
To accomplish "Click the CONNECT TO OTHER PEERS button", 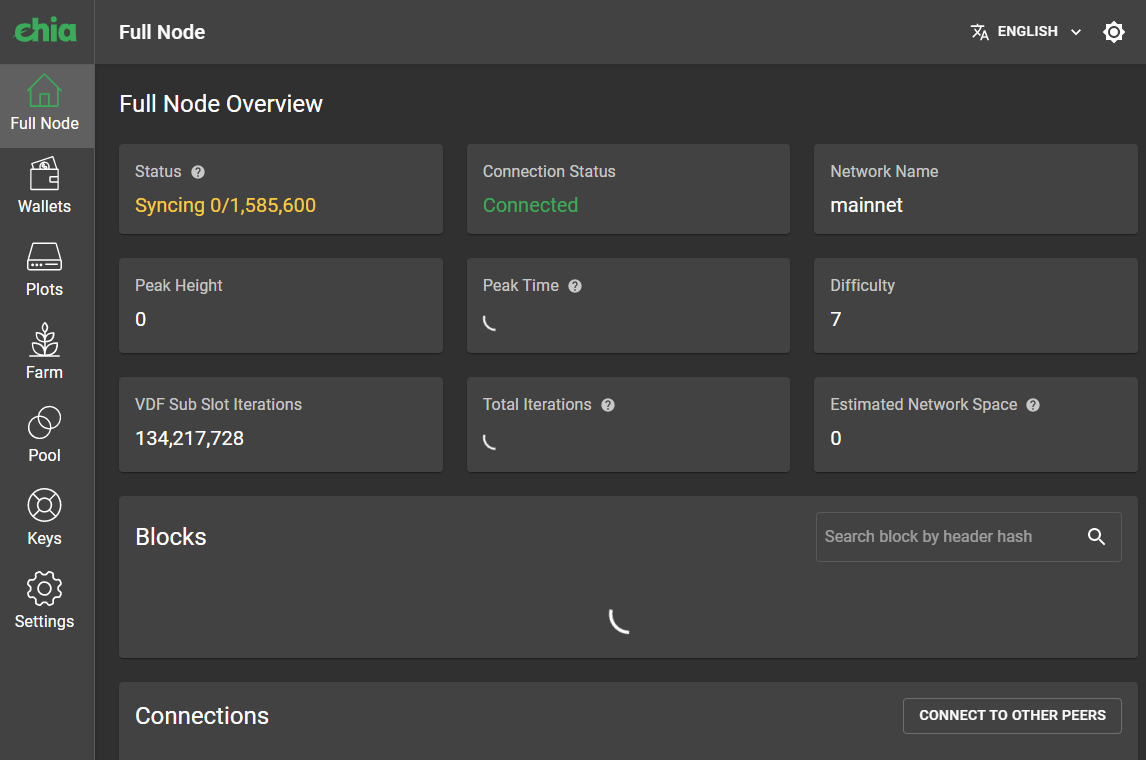I will click(1012, 715).
